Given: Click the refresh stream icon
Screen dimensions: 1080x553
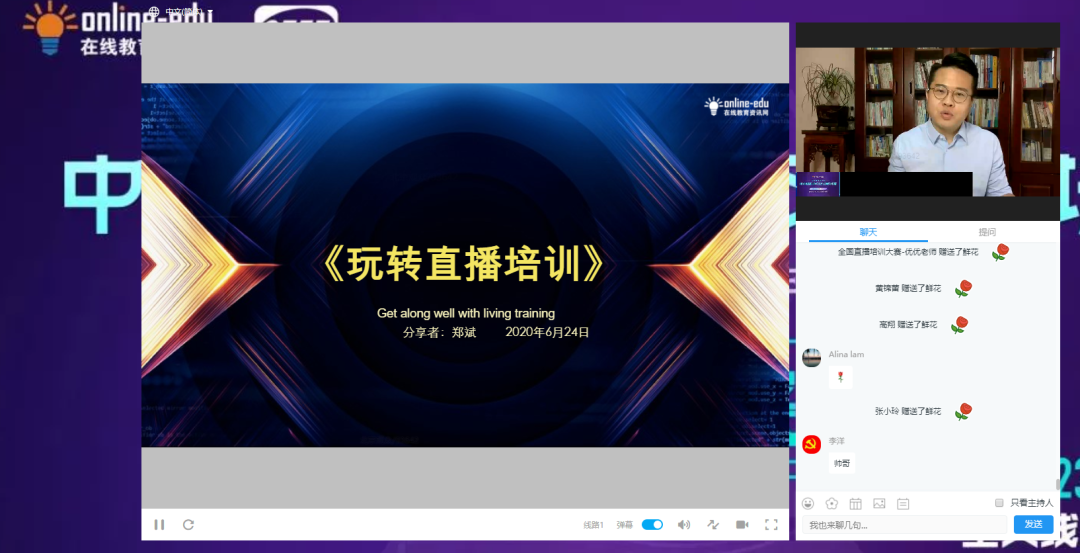Looking at the screenshot, I should coord(188,524).
